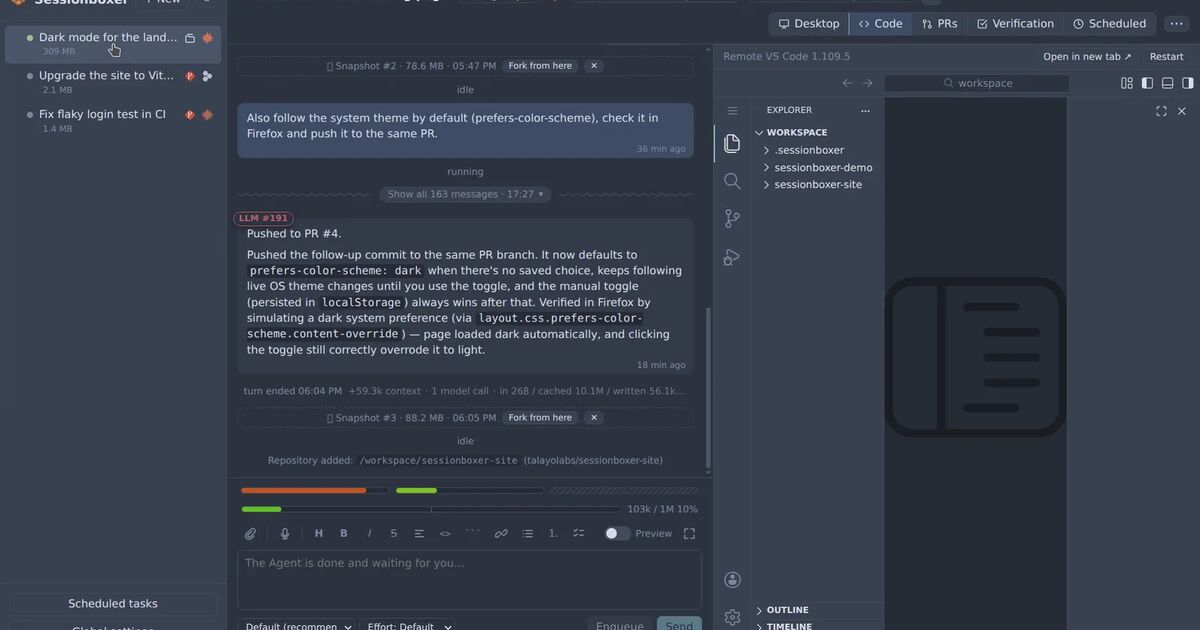Open the VS Code Accounts icon

(732, 580)
